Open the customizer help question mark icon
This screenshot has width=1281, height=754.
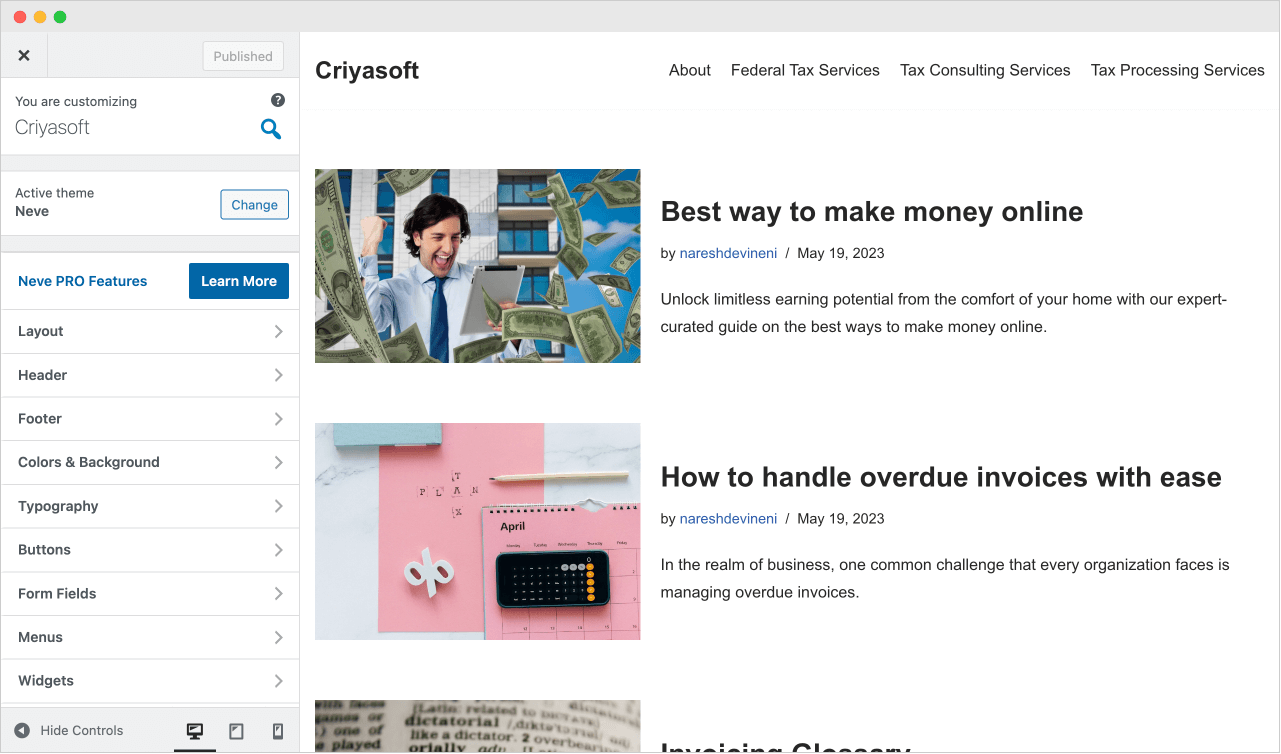[x=278, y=100]
